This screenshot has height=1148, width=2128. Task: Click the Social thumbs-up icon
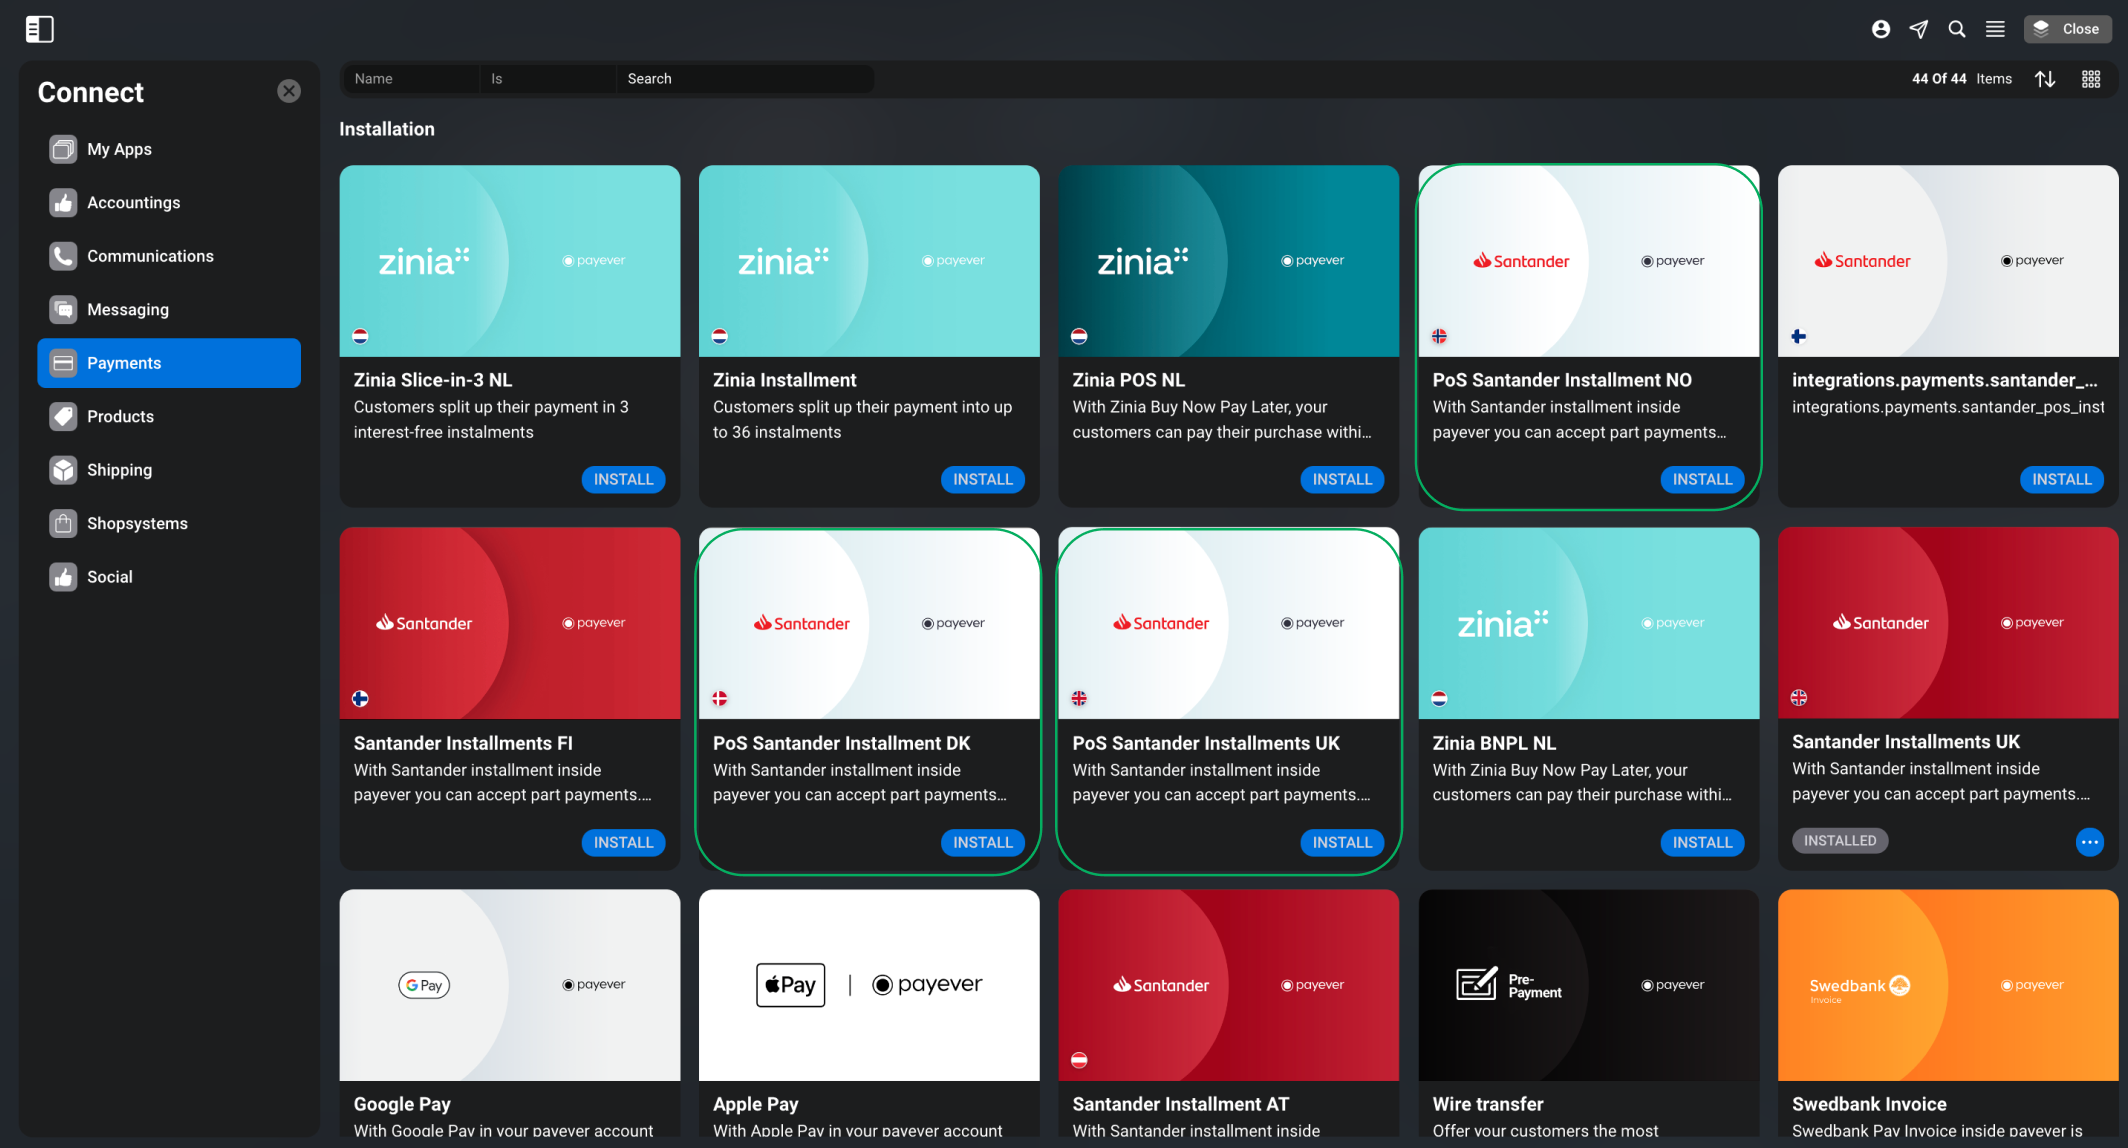63,577
